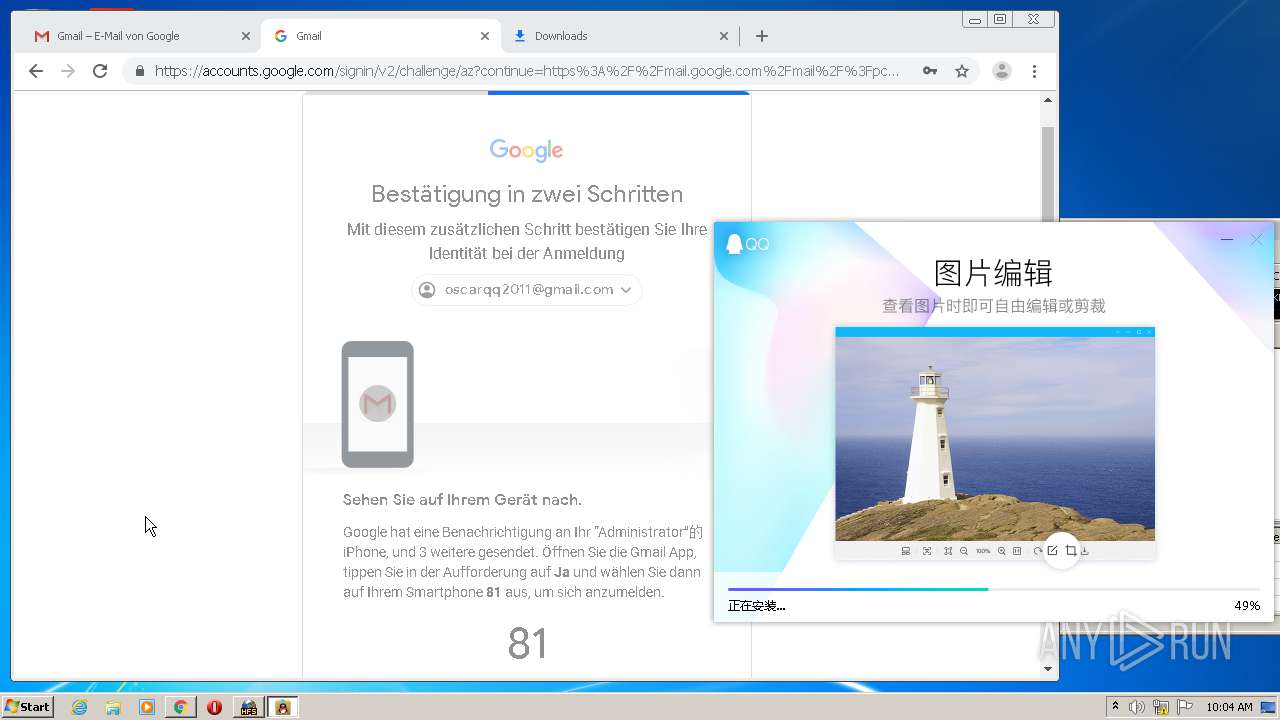Click the lighthouse preview image
Viewport: 1280px width, 720px height.
point(995,439)
